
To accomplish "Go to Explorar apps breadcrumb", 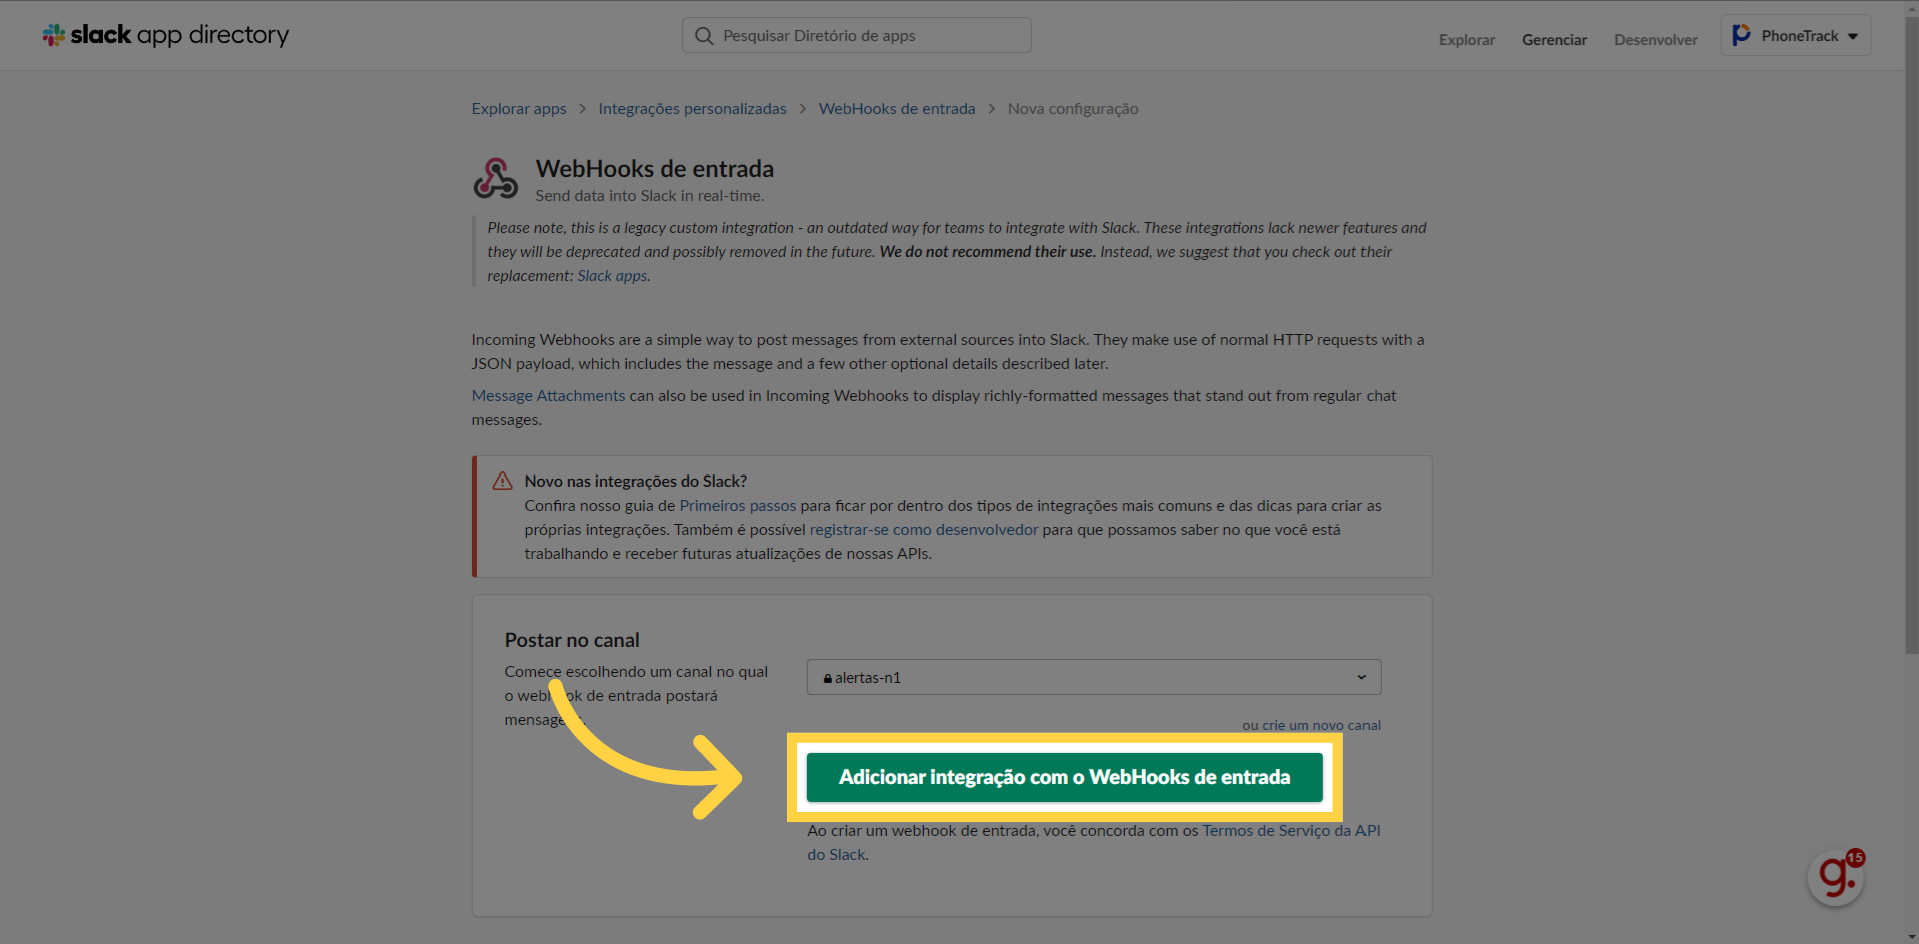I will pos(519,108).
